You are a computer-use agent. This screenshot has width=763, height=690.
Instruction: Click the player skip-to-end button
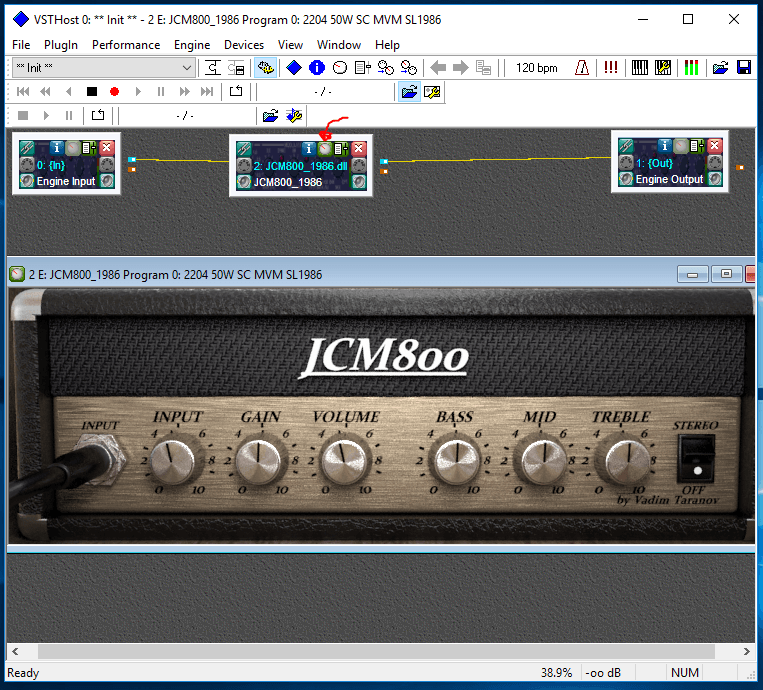tap(207, 91)
